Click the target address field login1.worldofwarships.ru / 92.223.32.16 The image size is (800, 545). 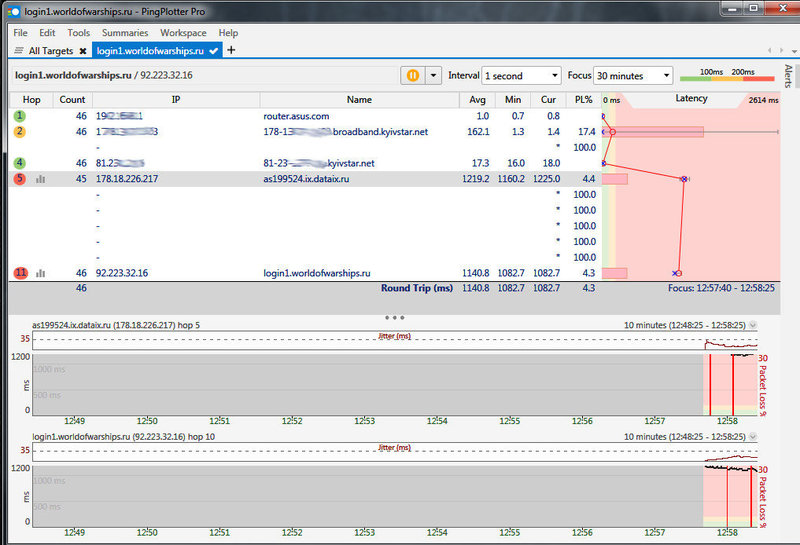point(204,76)
